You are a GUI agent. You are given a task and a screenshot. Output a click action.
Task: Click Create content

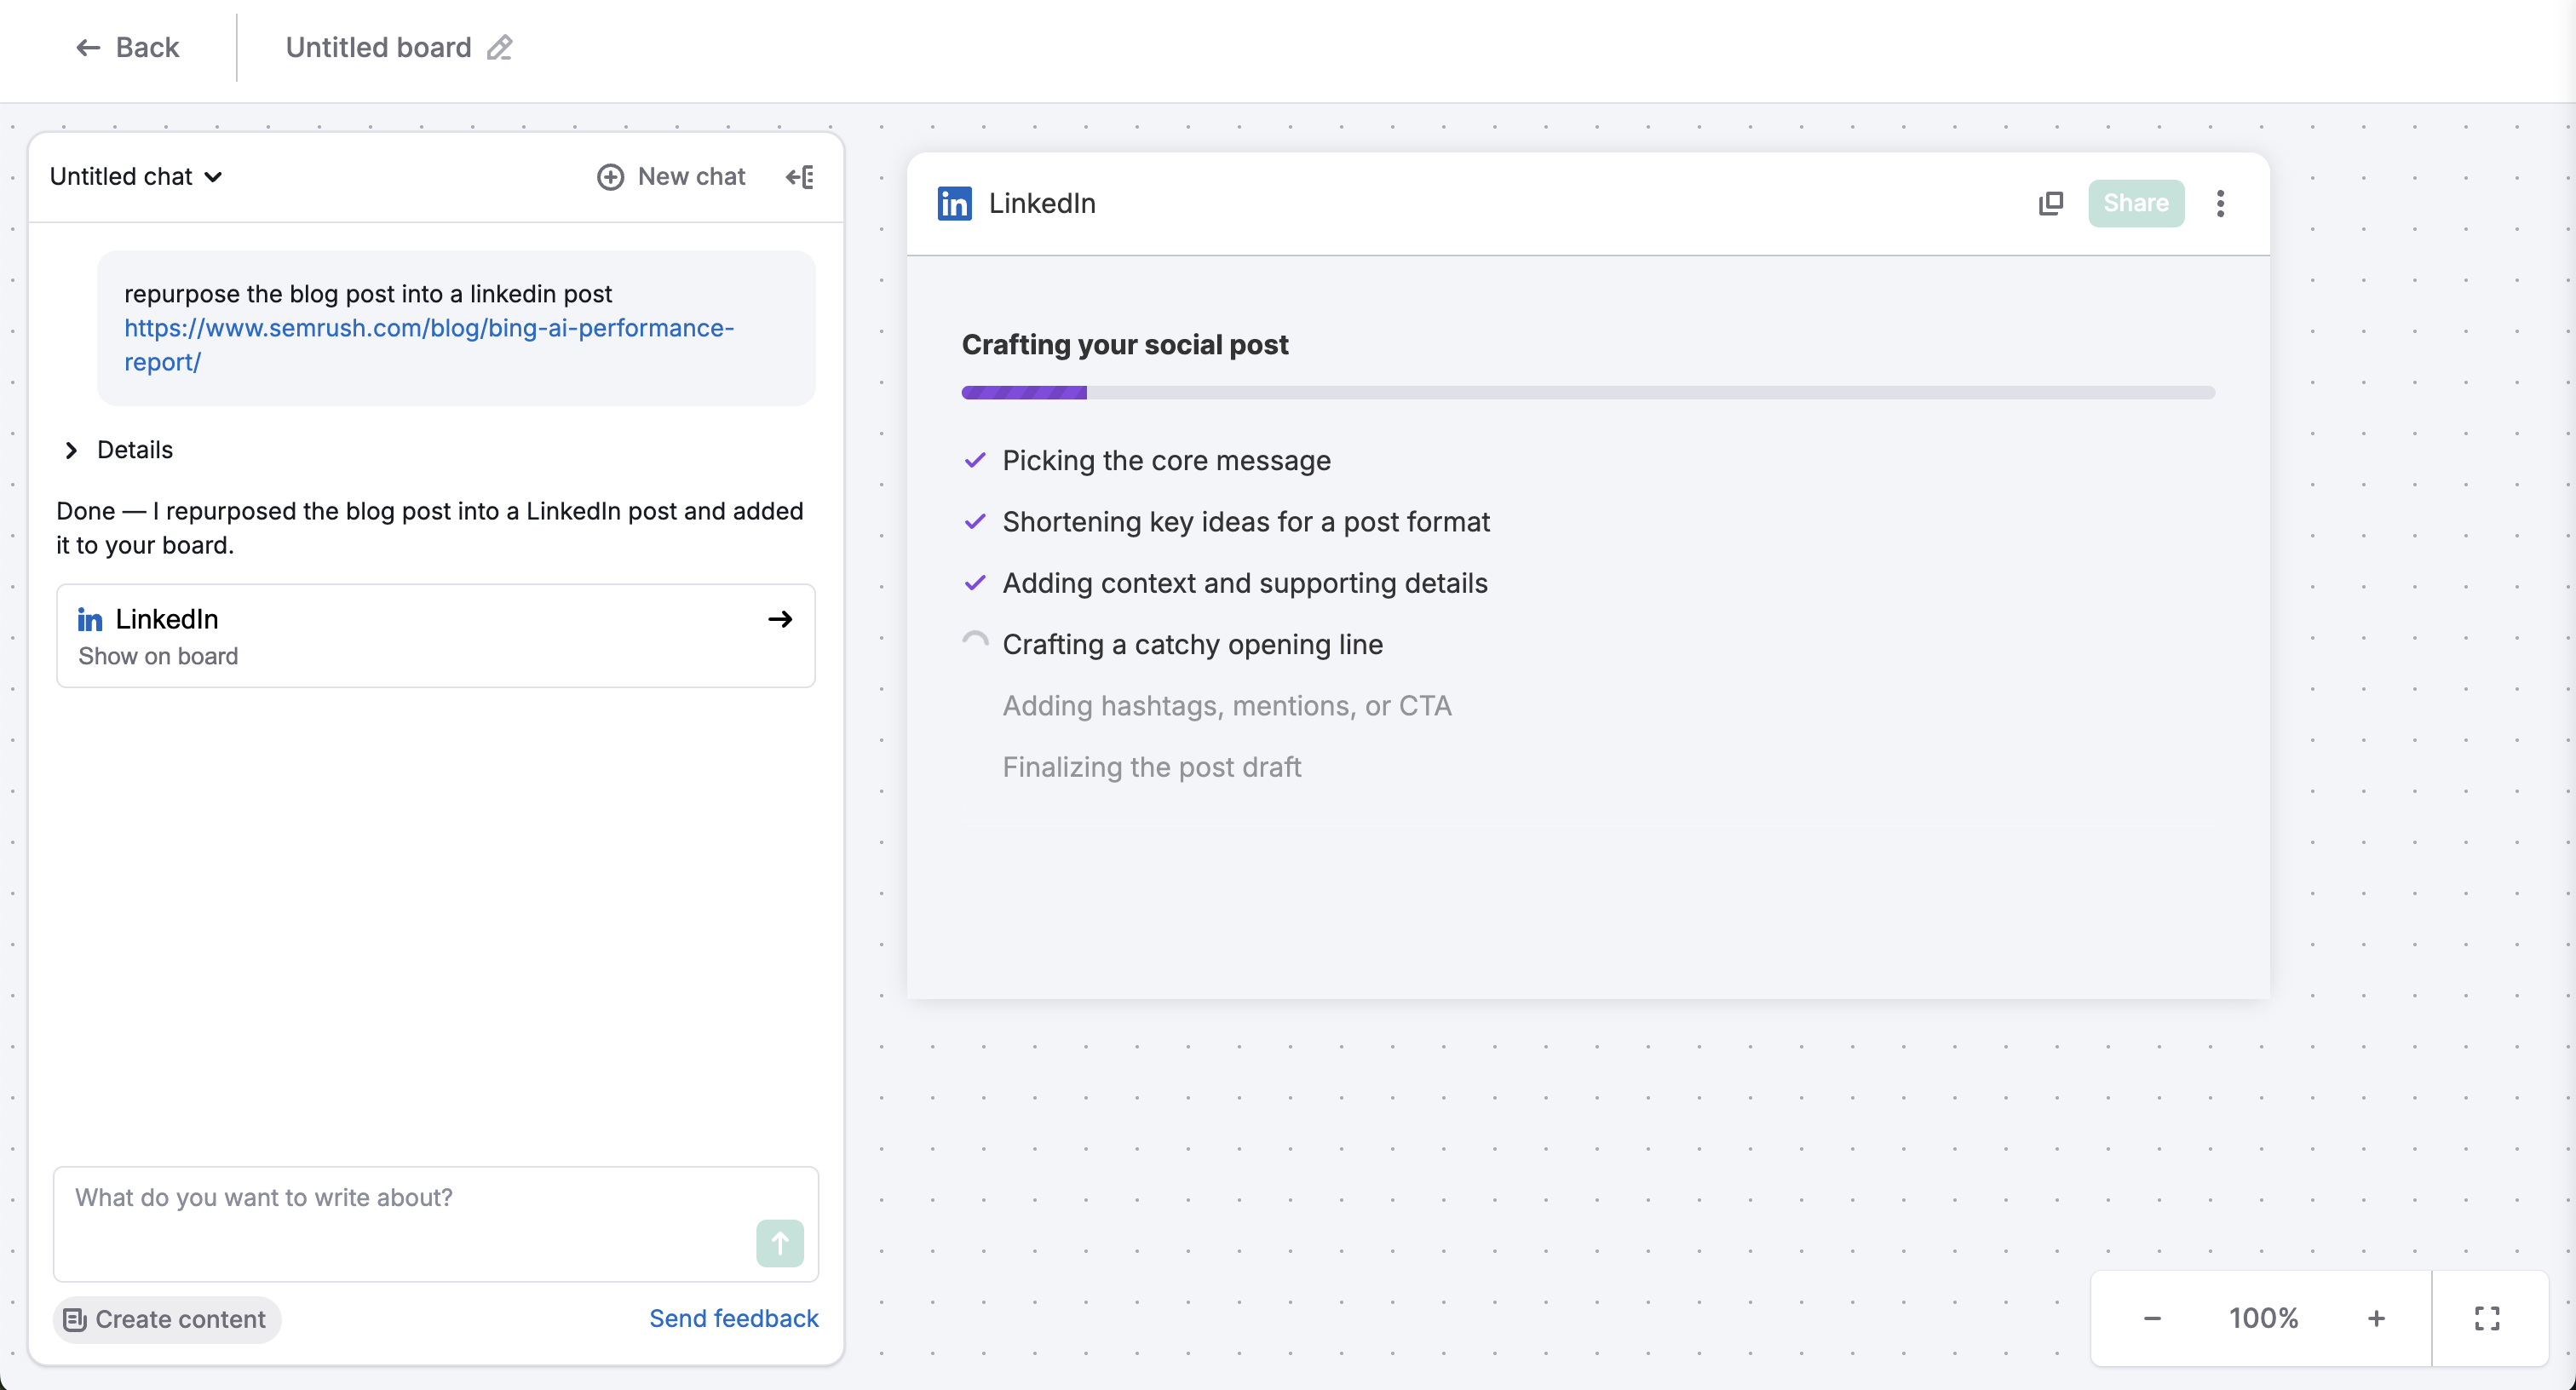164,1319
